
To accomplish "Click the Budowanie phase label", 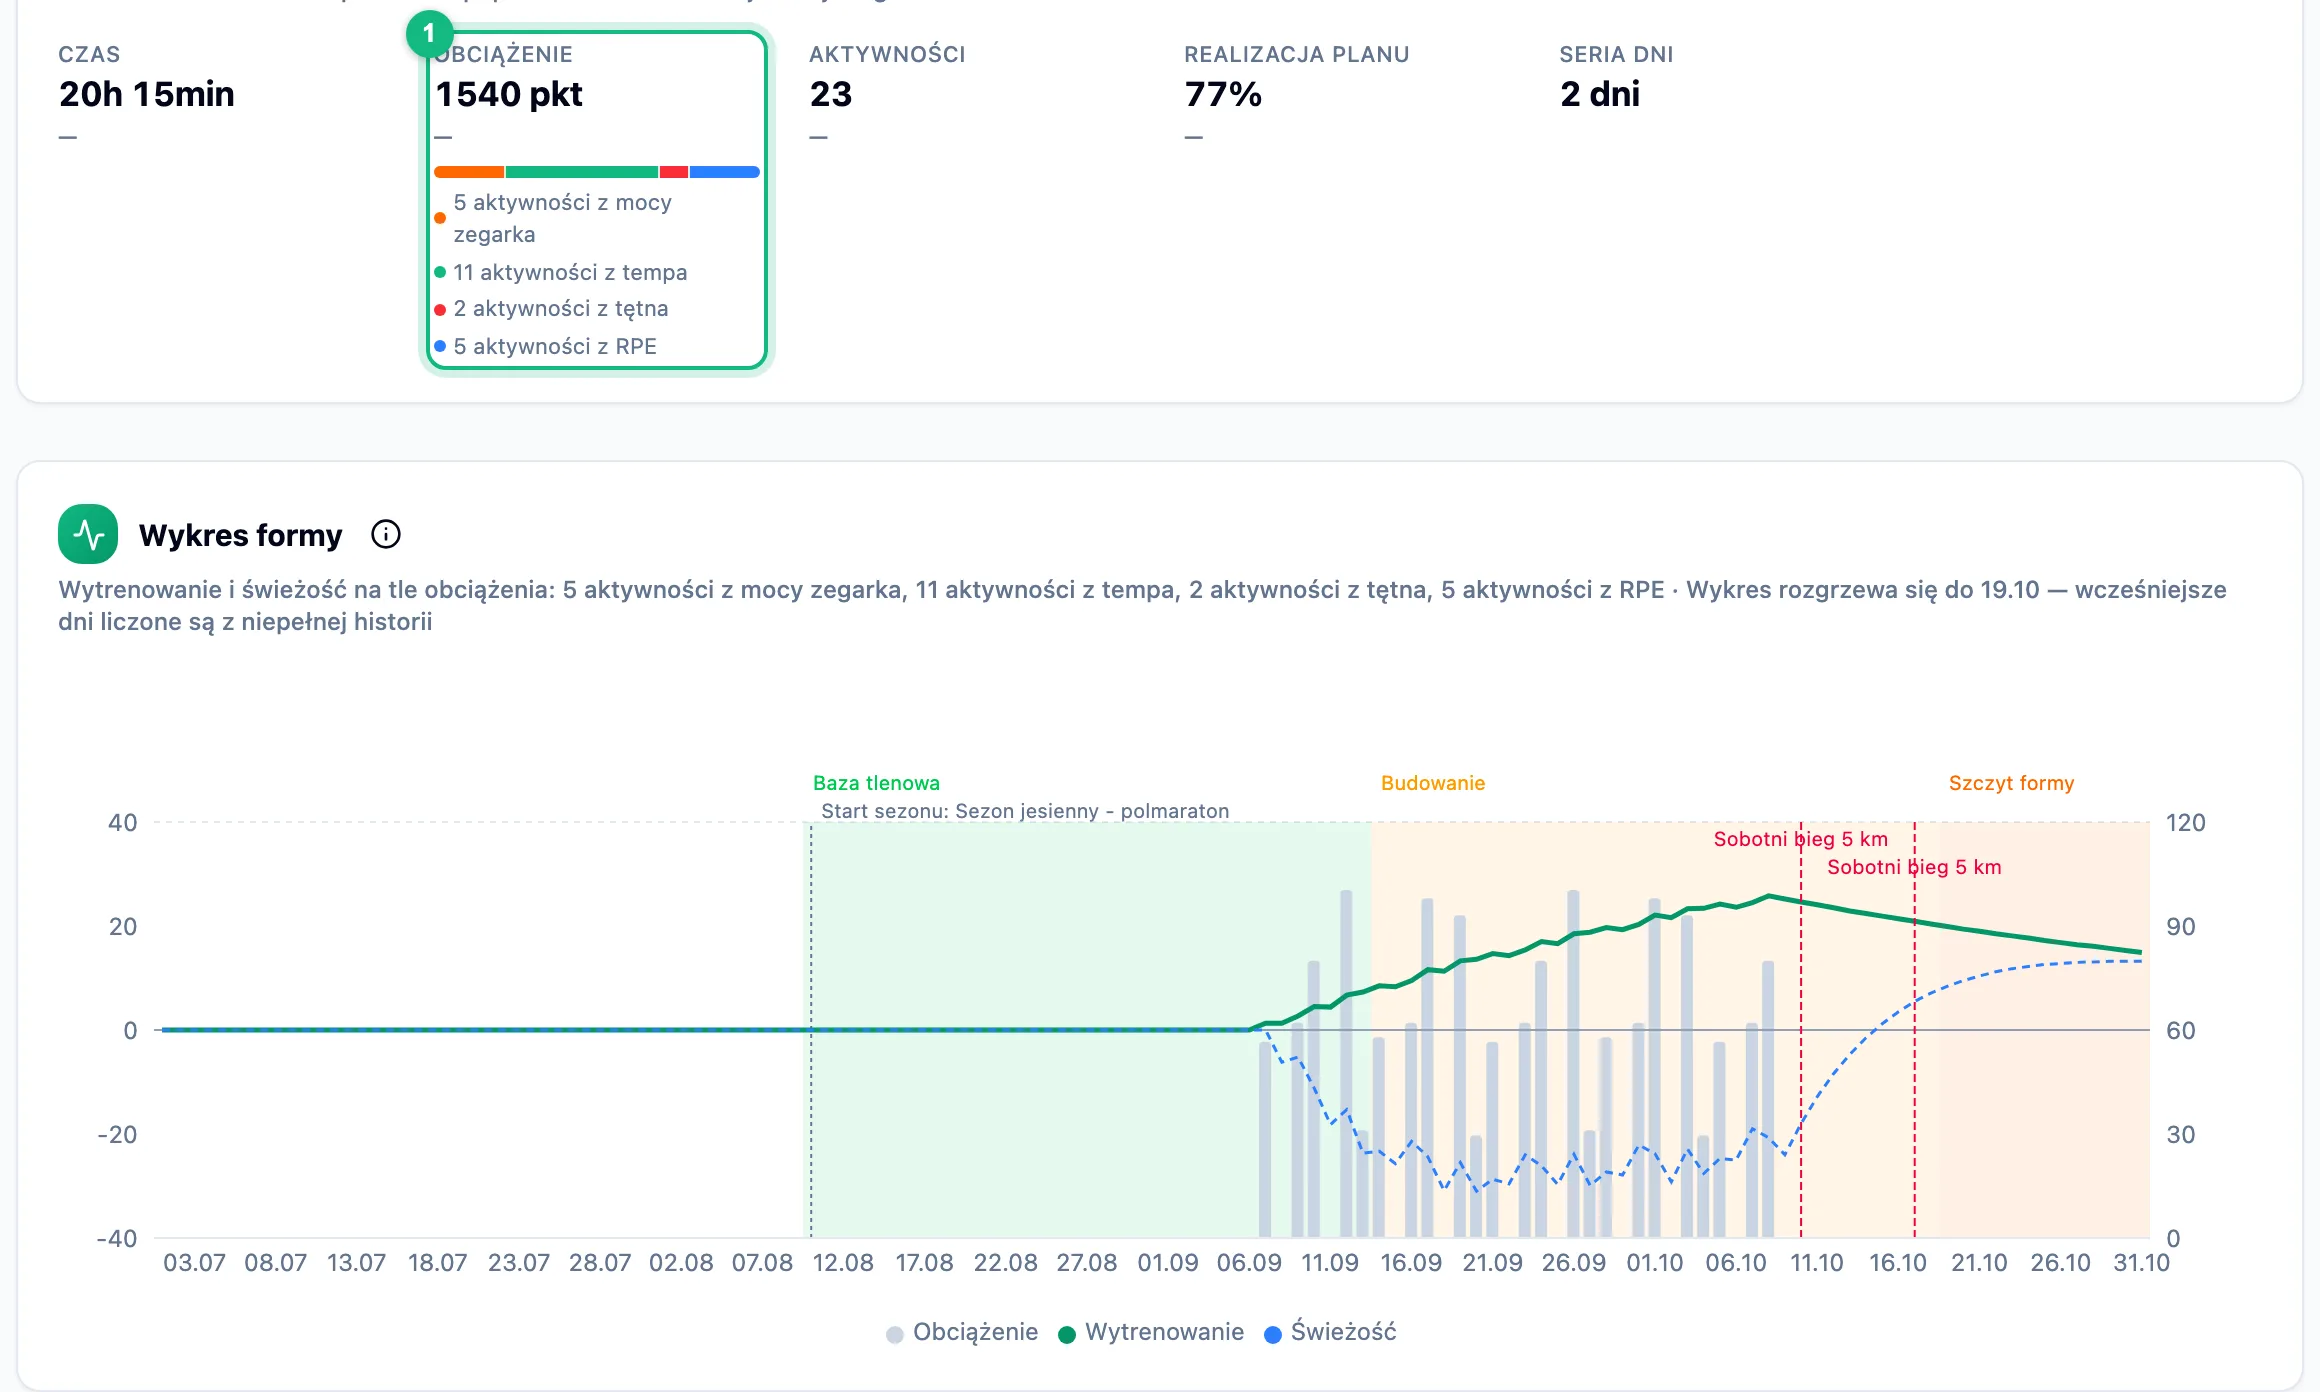I will [x=1433, y=783].
